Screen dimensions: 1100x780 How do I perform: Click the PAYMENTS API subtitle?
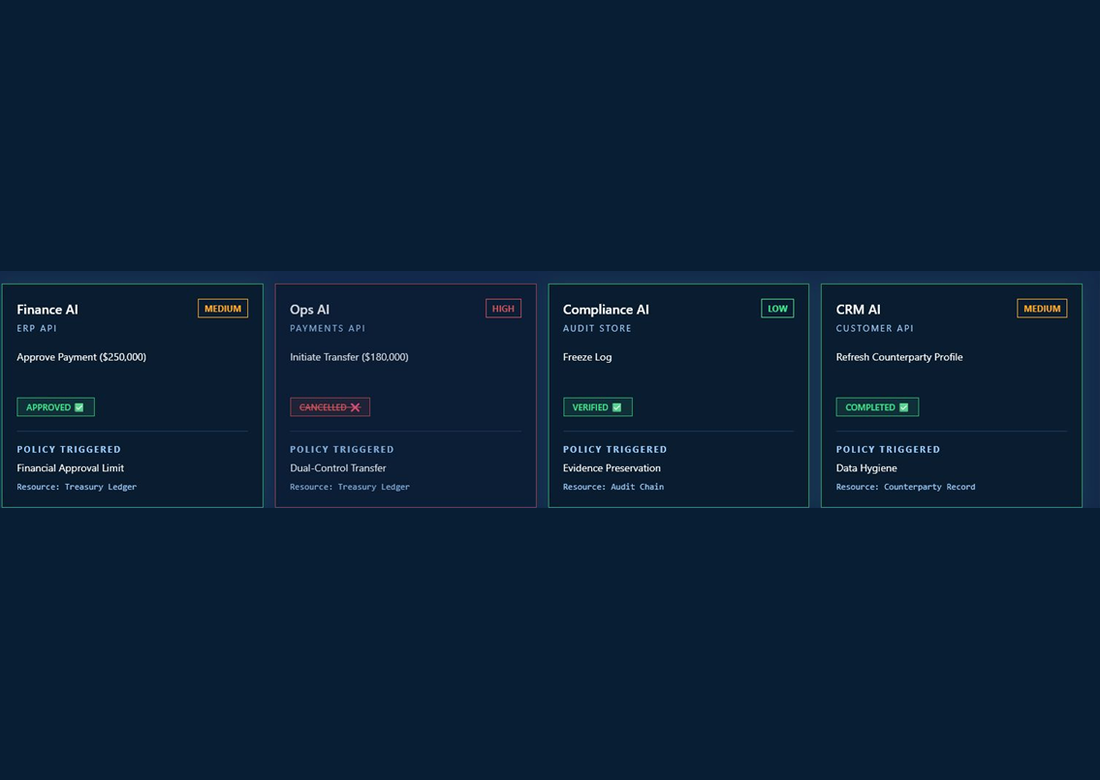pos(328,328)
